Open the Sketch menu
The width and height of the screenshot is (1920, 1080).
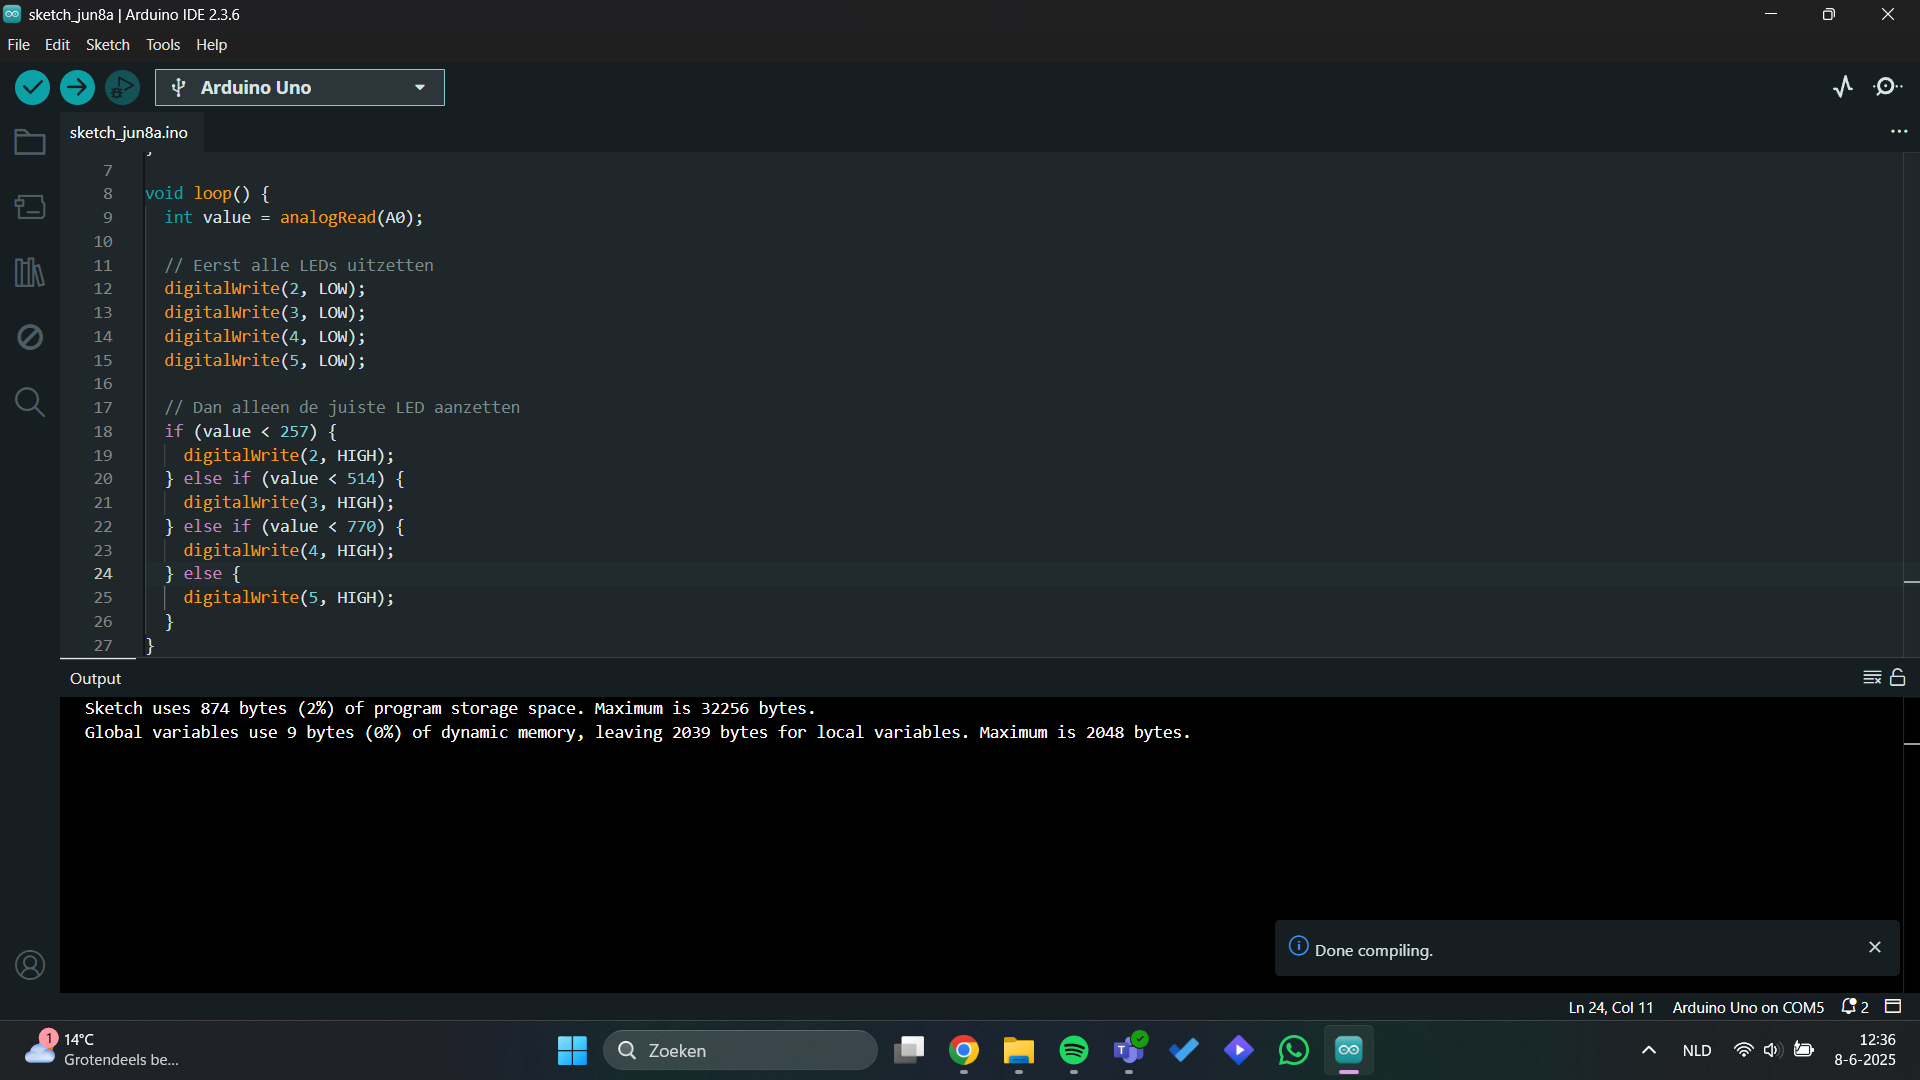(x=107, y=45)
